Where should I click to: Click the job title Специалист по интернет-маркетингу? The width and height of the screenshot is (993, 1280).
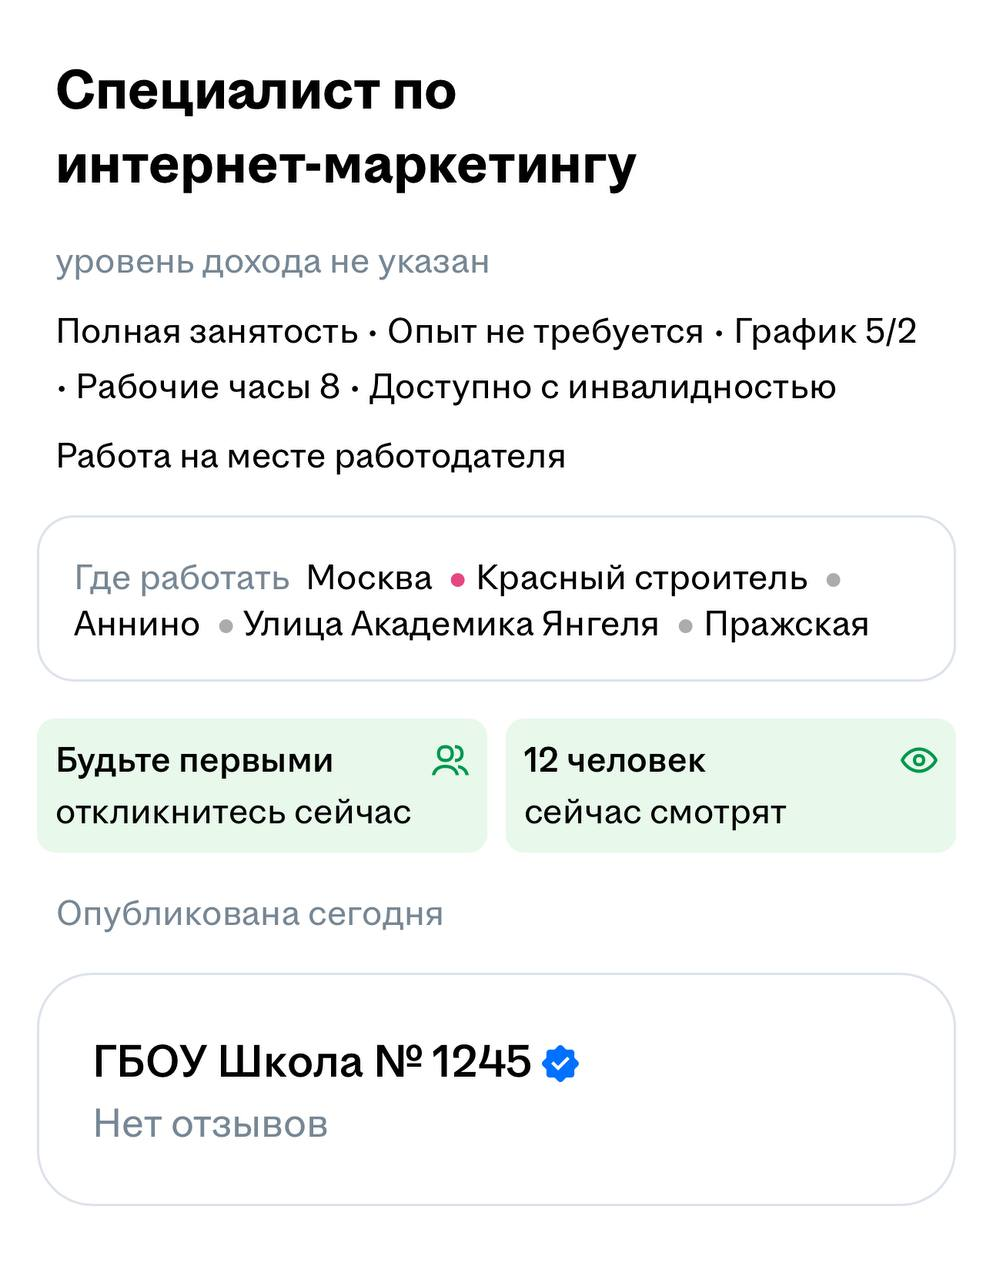(346, 128)
